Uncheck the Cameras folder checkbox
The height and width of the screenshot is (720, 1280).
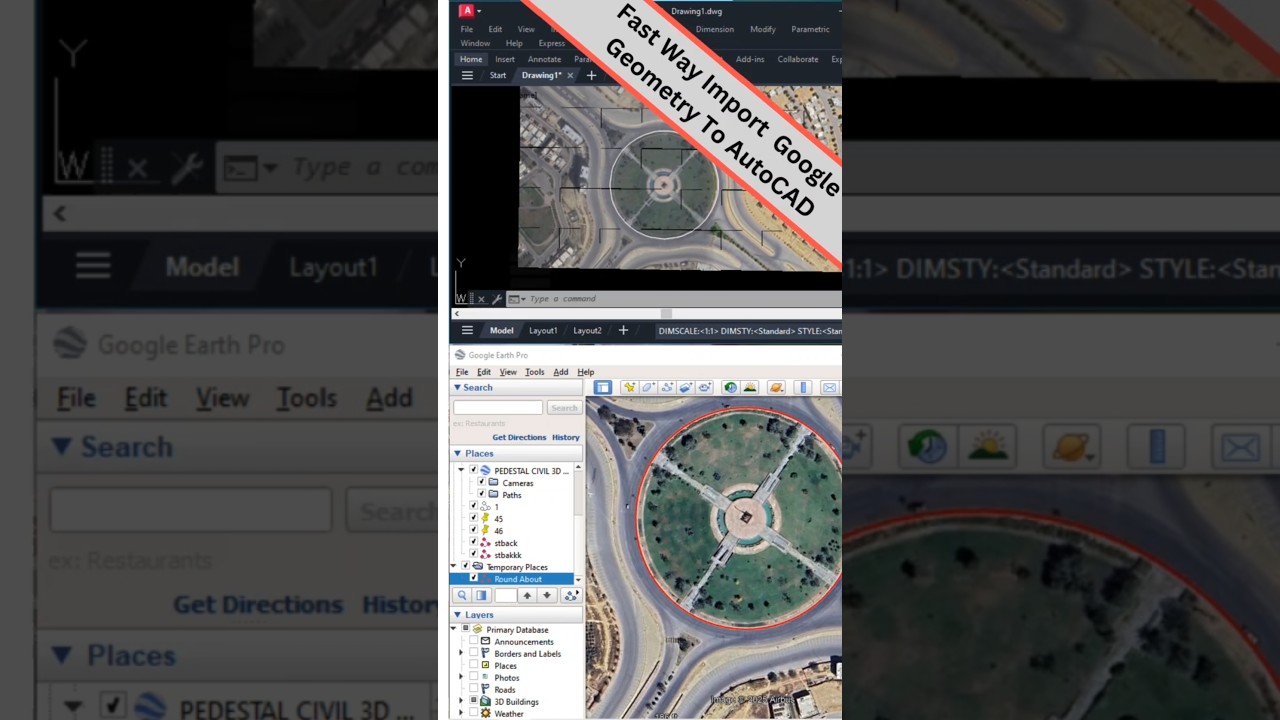pos(481,482)
